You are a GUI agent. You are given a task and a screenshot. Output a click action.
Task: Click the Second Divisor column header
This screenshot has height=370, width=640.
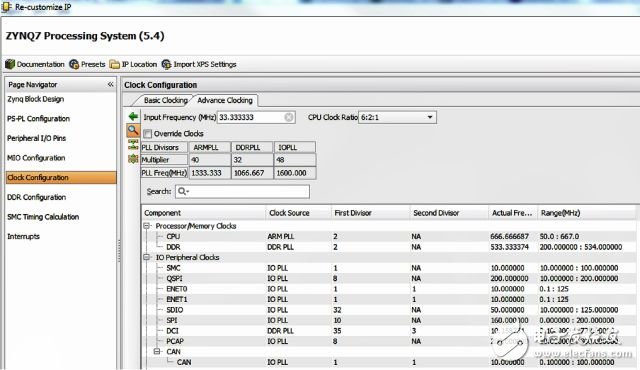click(x=449, y=213)
